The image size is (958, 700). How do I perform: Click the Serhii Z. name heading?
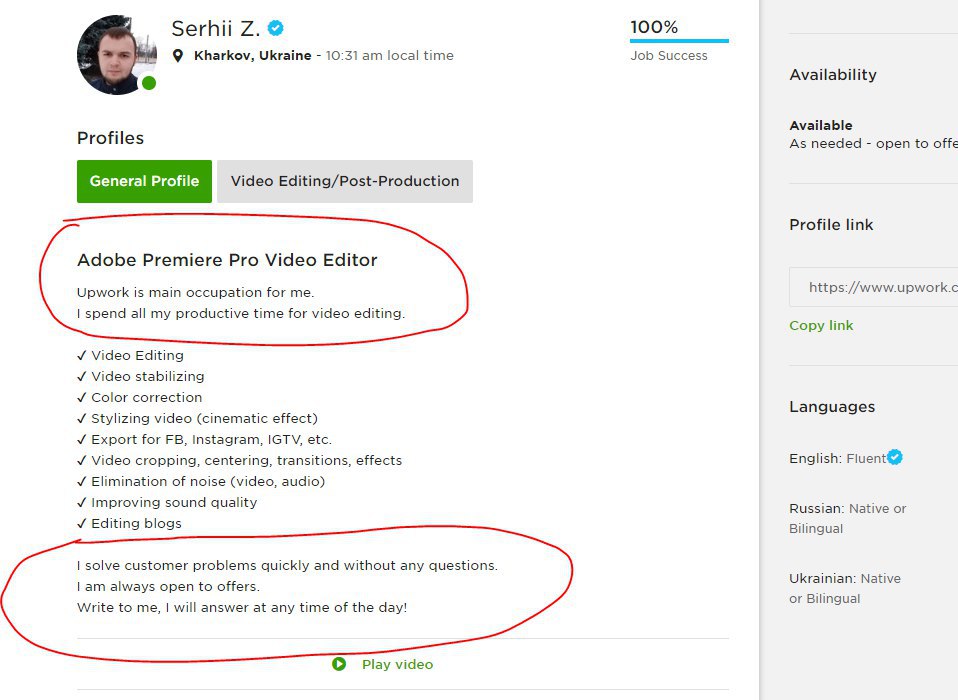(x=216, y=29)
